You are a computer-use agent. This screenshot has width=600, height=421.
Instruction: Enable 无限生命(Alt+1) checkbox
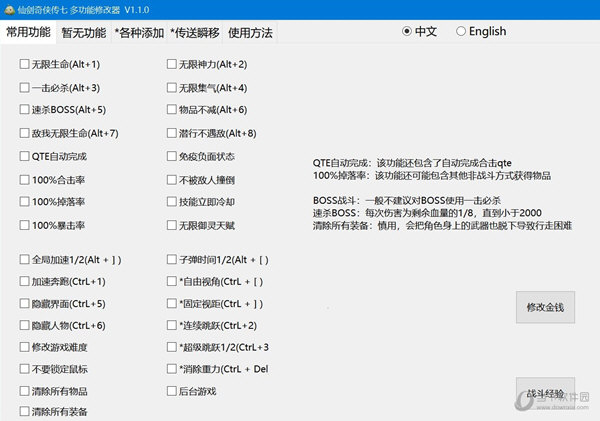pyautogui.click(x=24, y=65)
